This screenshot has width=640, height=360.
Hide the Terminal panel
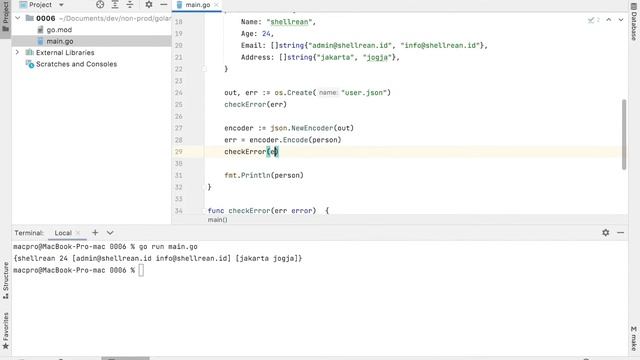620,232
